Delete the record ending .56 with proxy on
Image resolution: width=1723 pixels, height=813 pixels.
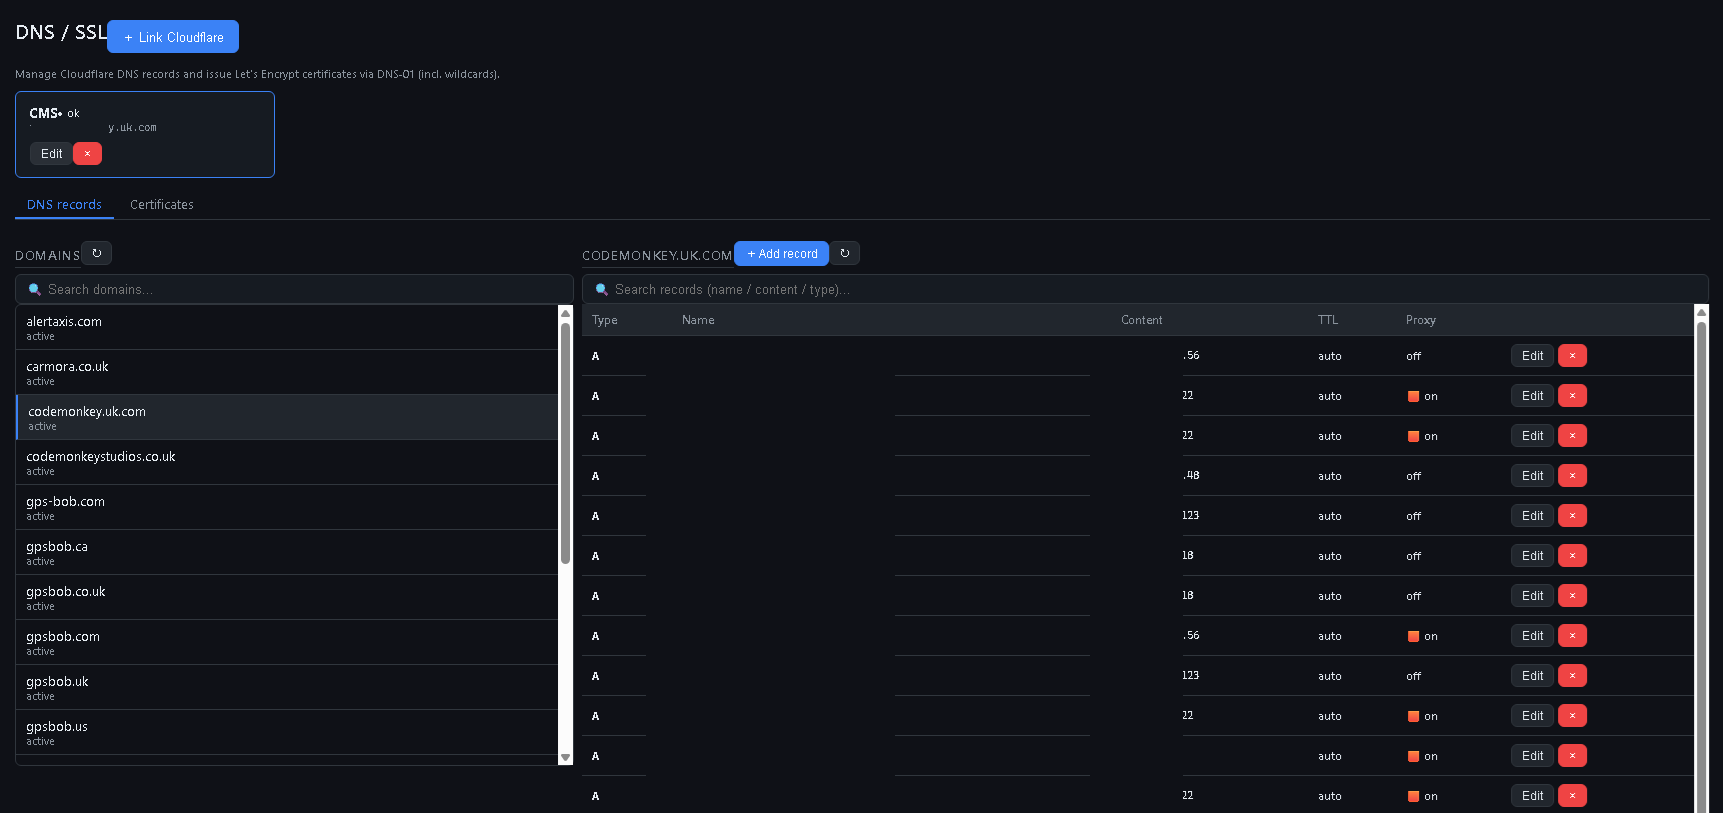1572,636
